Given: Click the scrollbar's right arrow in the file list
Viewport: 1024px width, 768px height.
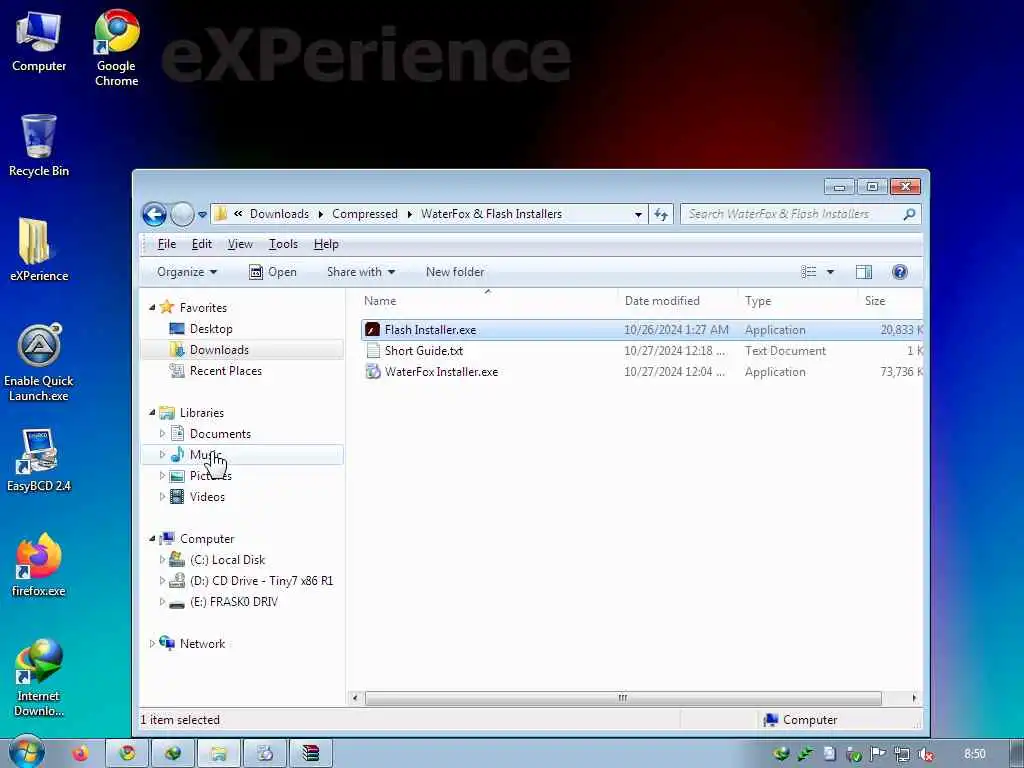Looking at the screenshot, I should 914,698.
